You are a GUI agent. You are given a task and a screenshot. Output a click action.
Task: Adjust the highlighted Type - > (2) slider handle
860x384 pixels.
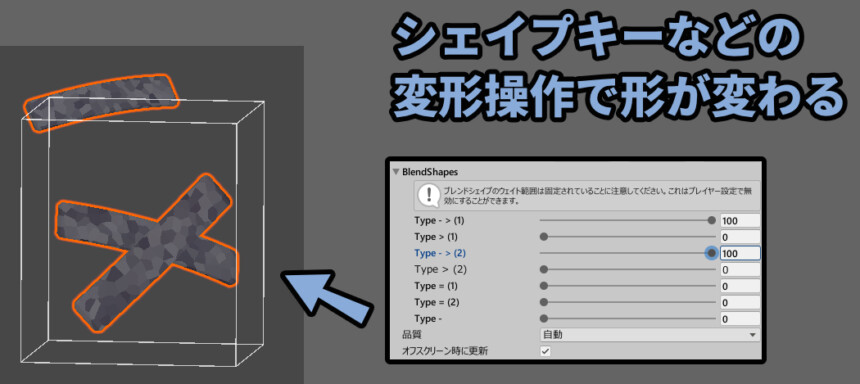712,253
